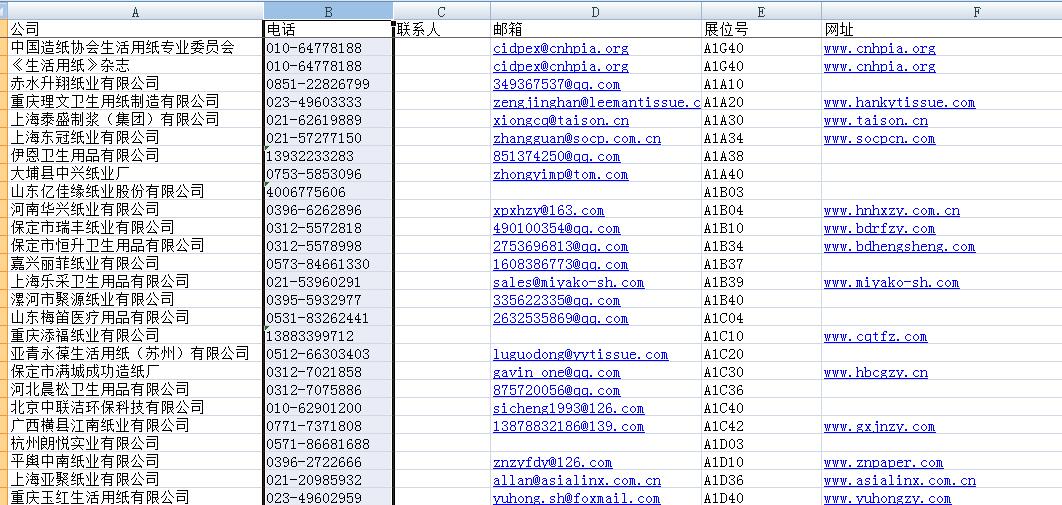The width and height of the screenshot is (1062, 505).
Task: Select column F header
Action: pos(976,12)
